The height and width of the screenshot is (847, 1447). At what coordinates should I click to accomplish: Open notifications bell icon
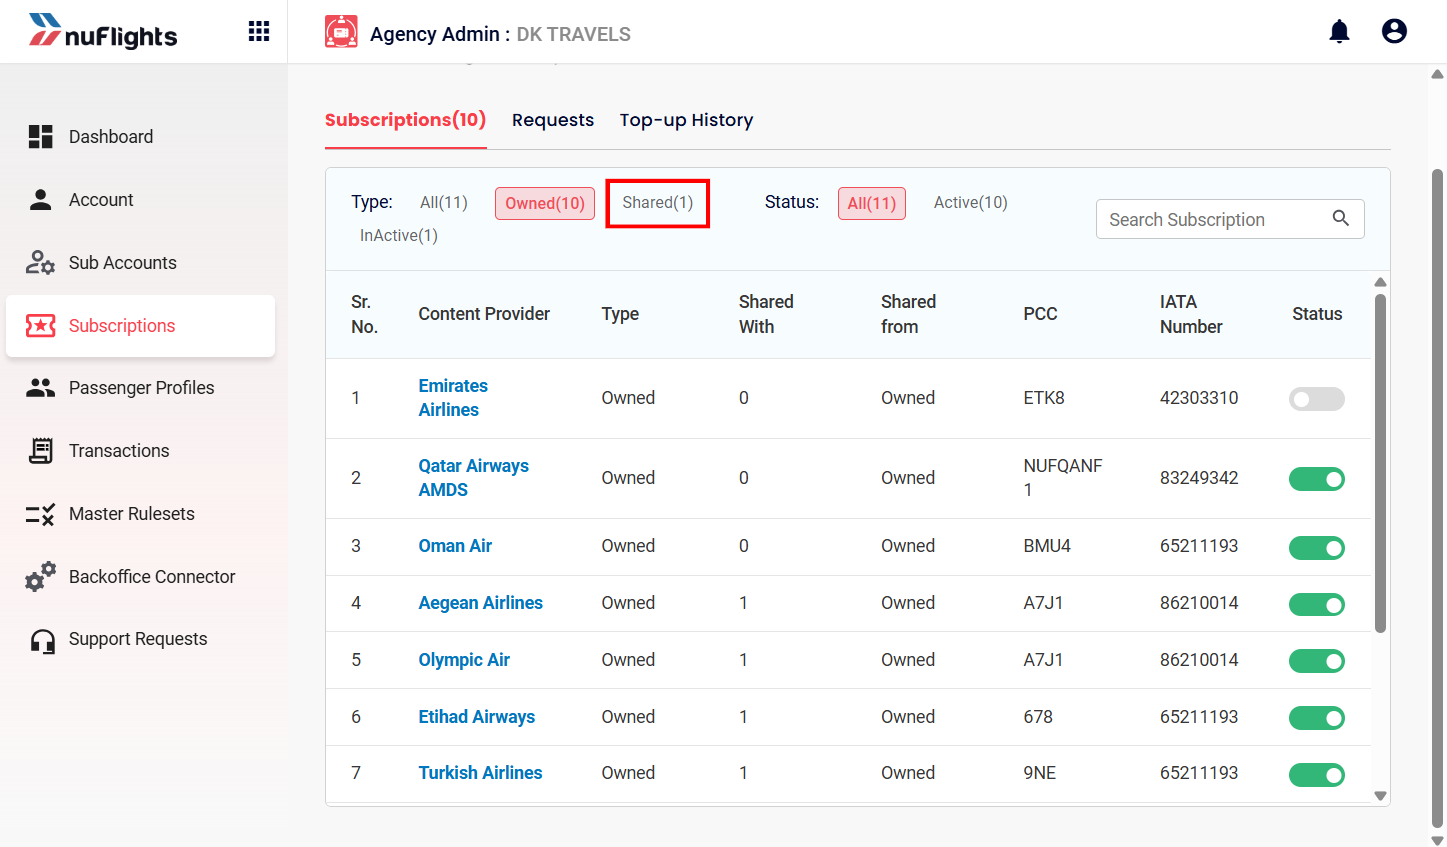(1339, 32)
